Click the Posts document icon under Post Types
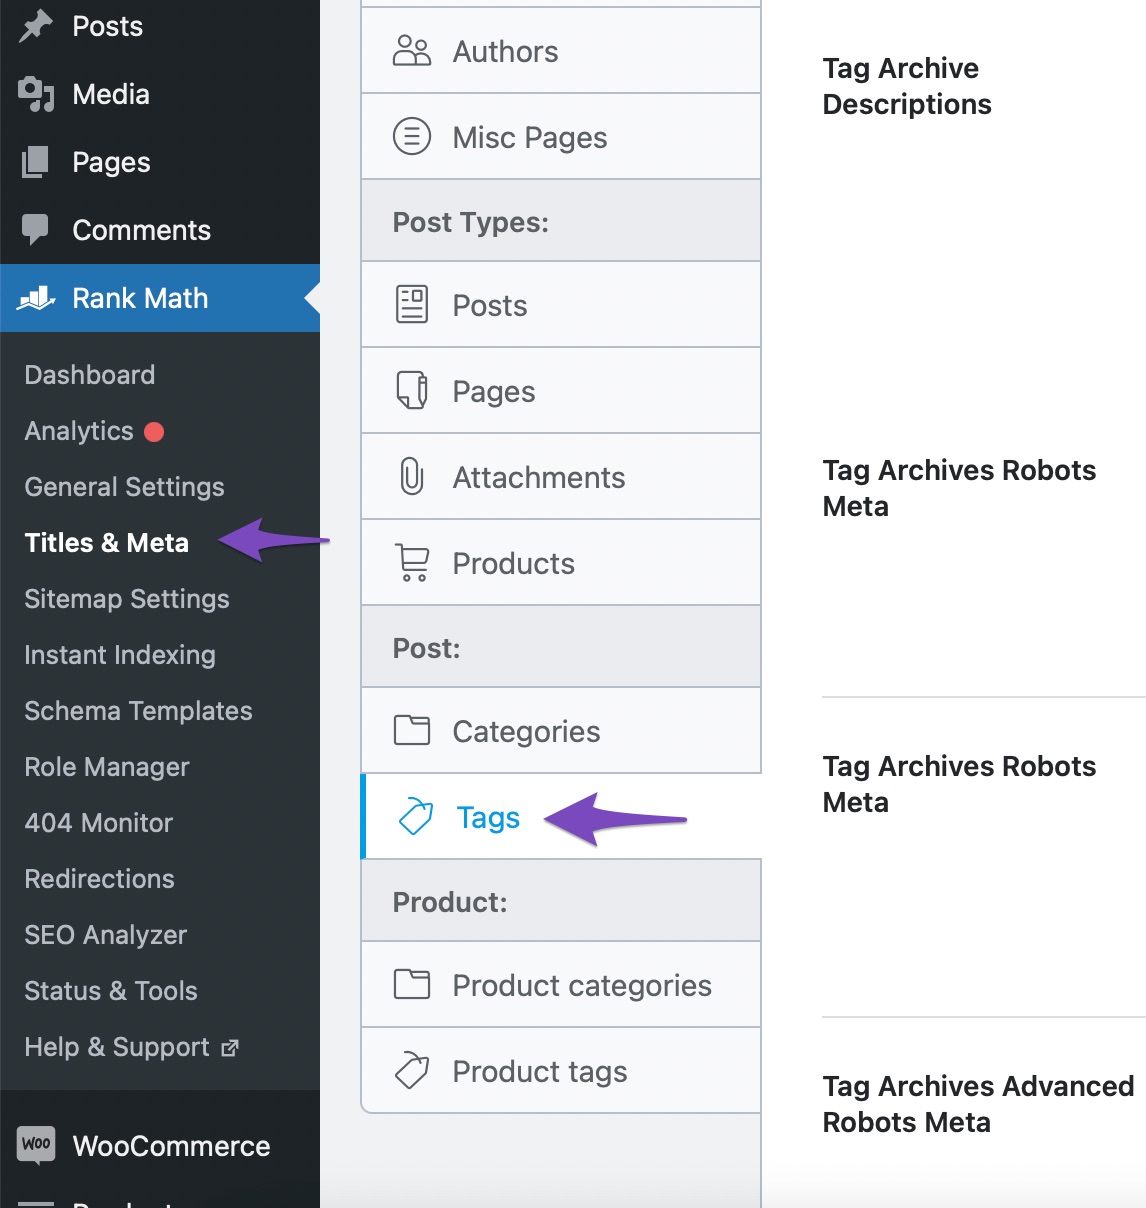Screen dimensions: 1146x1208 [x=412, y=304]
